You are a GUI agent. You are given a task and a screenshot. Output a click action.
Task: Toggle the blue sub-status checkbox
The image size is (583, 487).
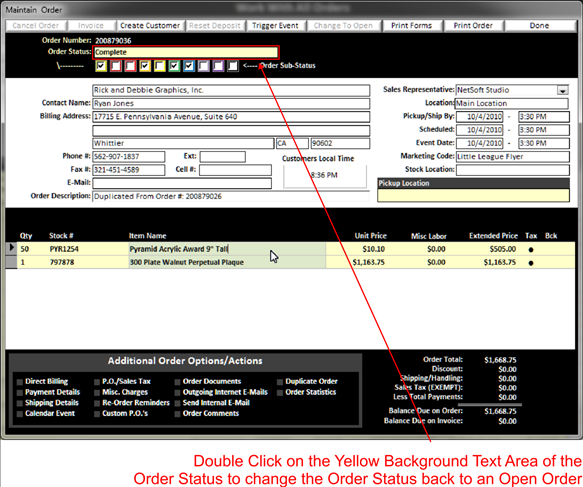[189, 66]
